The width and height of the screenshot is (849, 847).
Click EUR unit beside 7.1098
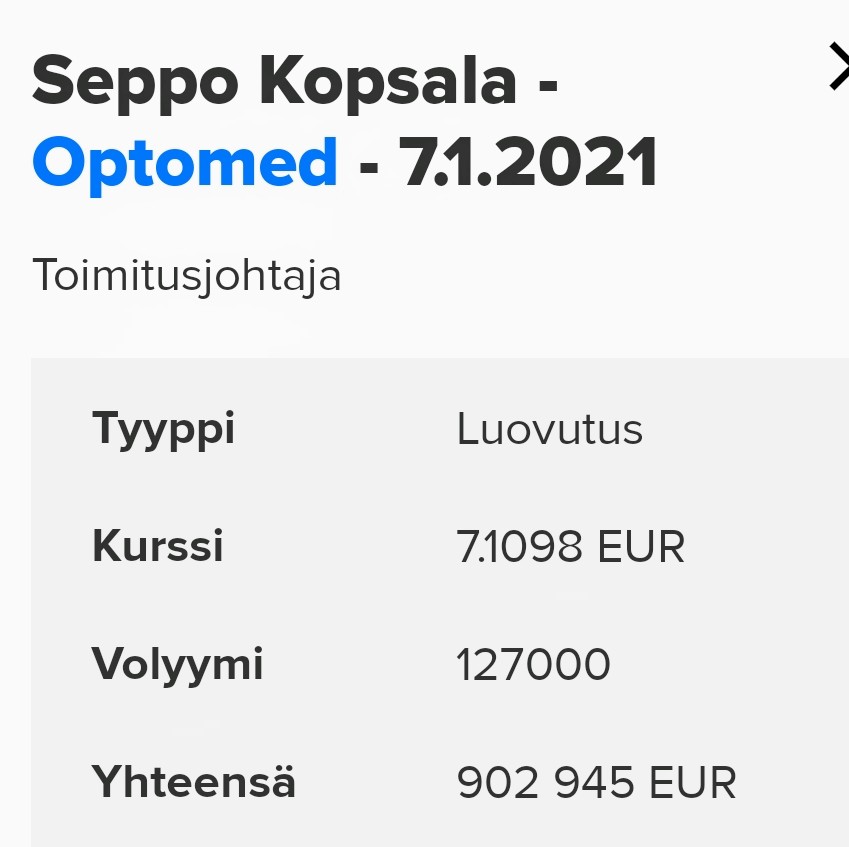641,547
